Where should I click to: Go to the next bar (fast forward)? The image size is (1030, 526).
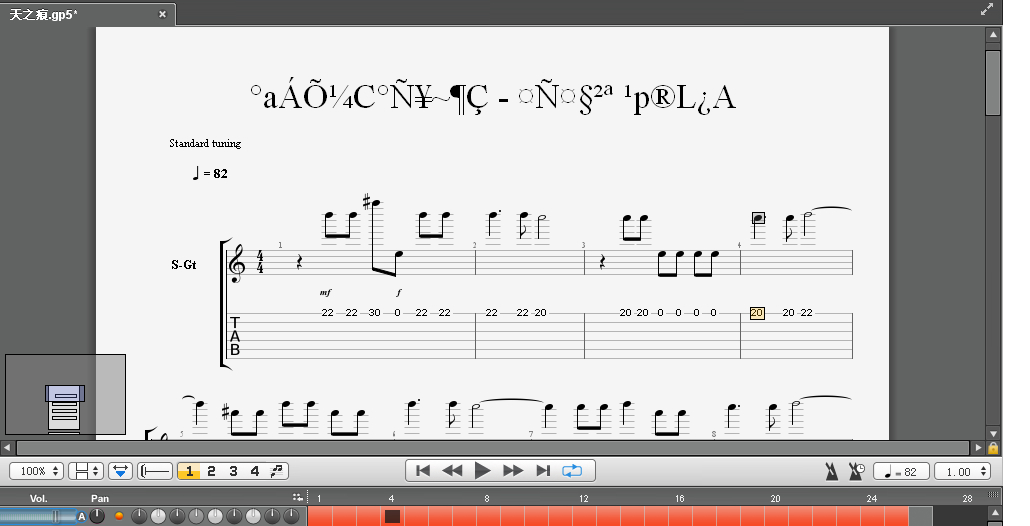click(513, 471)
